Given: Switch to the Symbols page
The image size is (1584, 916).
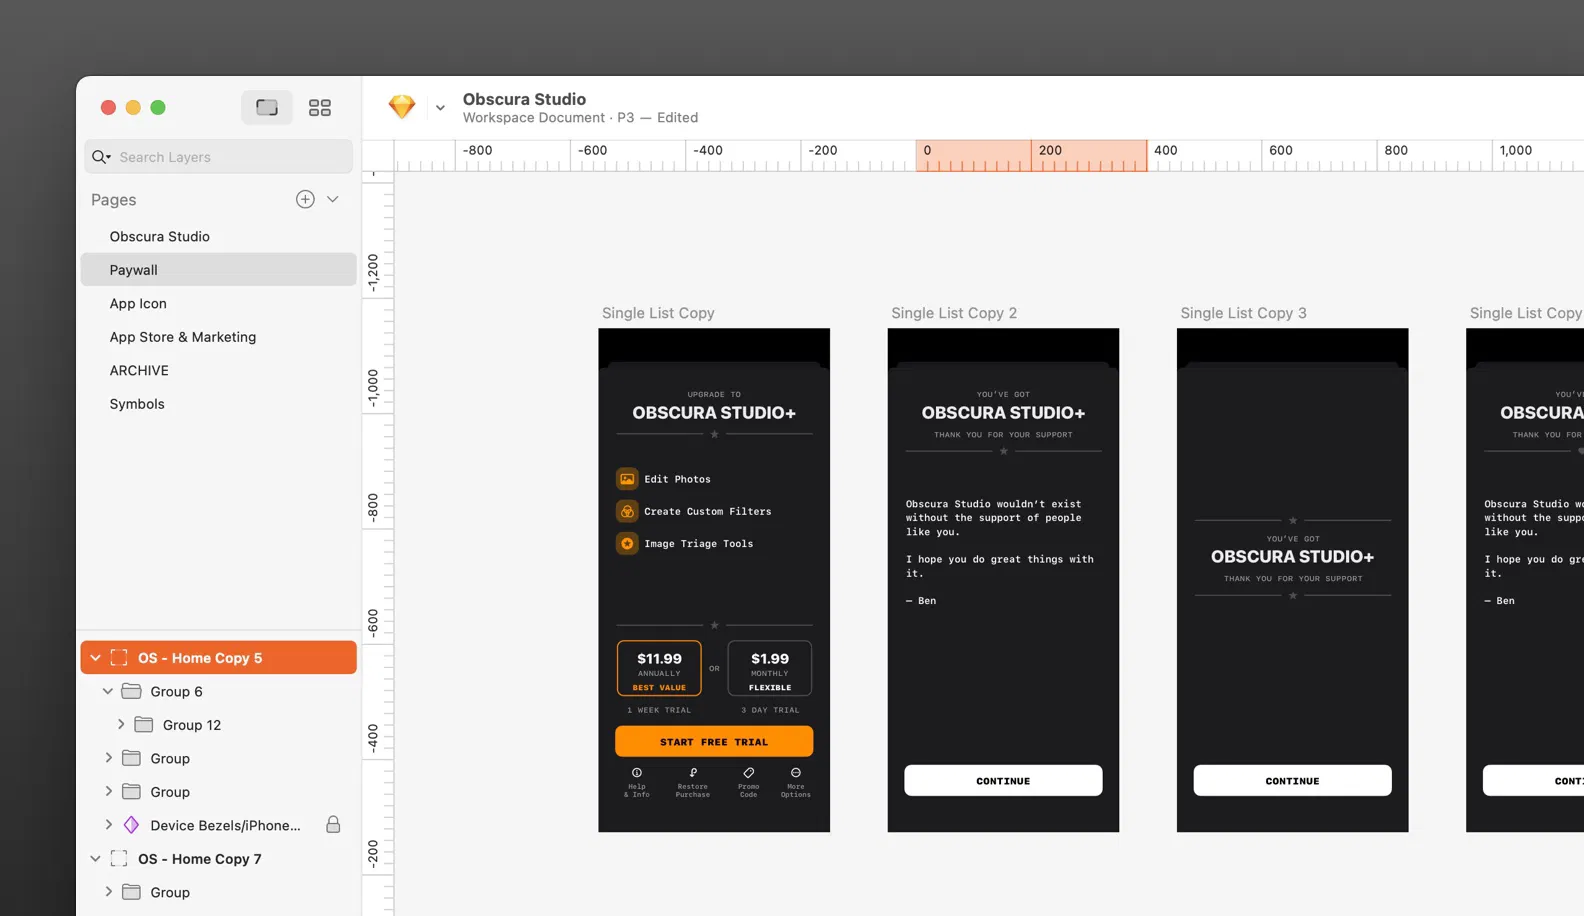Looking at the screenshot, I should pyautogui.click(x=137, y=404).
